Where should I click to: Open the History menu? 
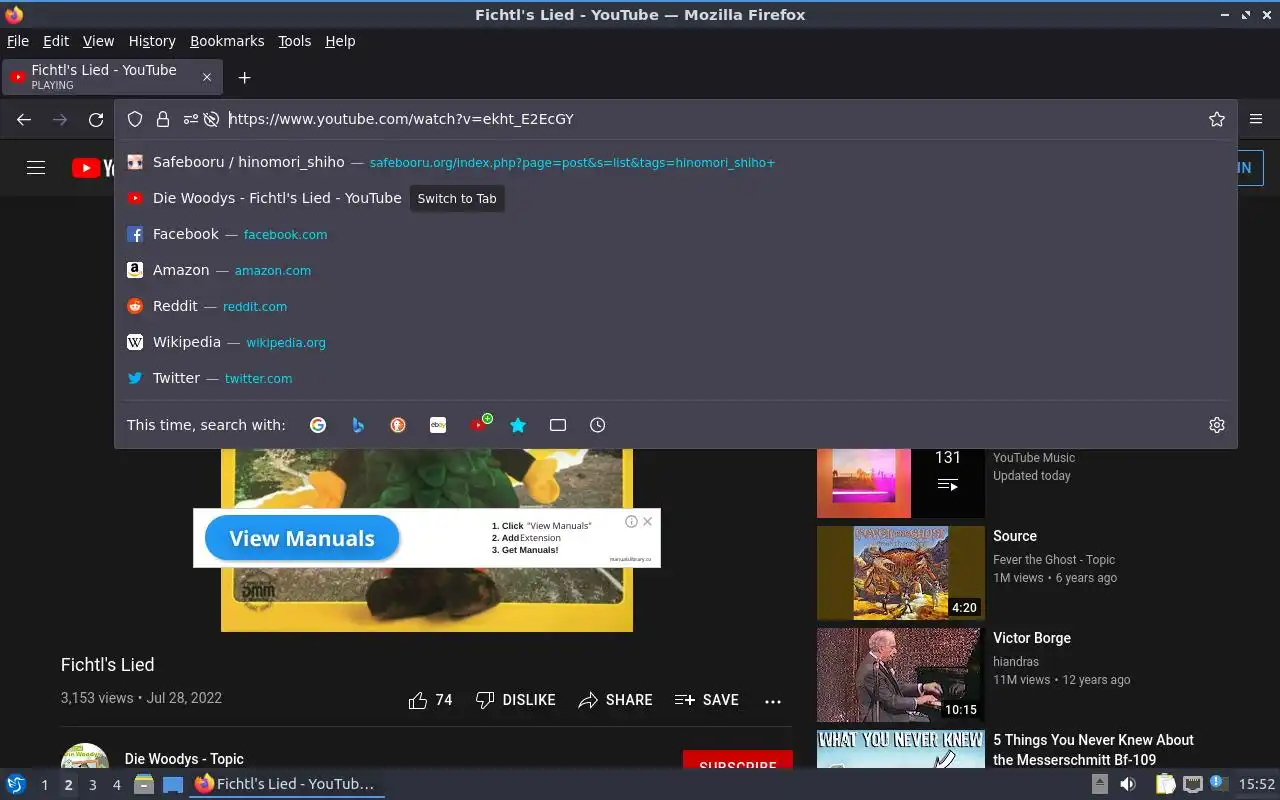[x=152, y=41]
